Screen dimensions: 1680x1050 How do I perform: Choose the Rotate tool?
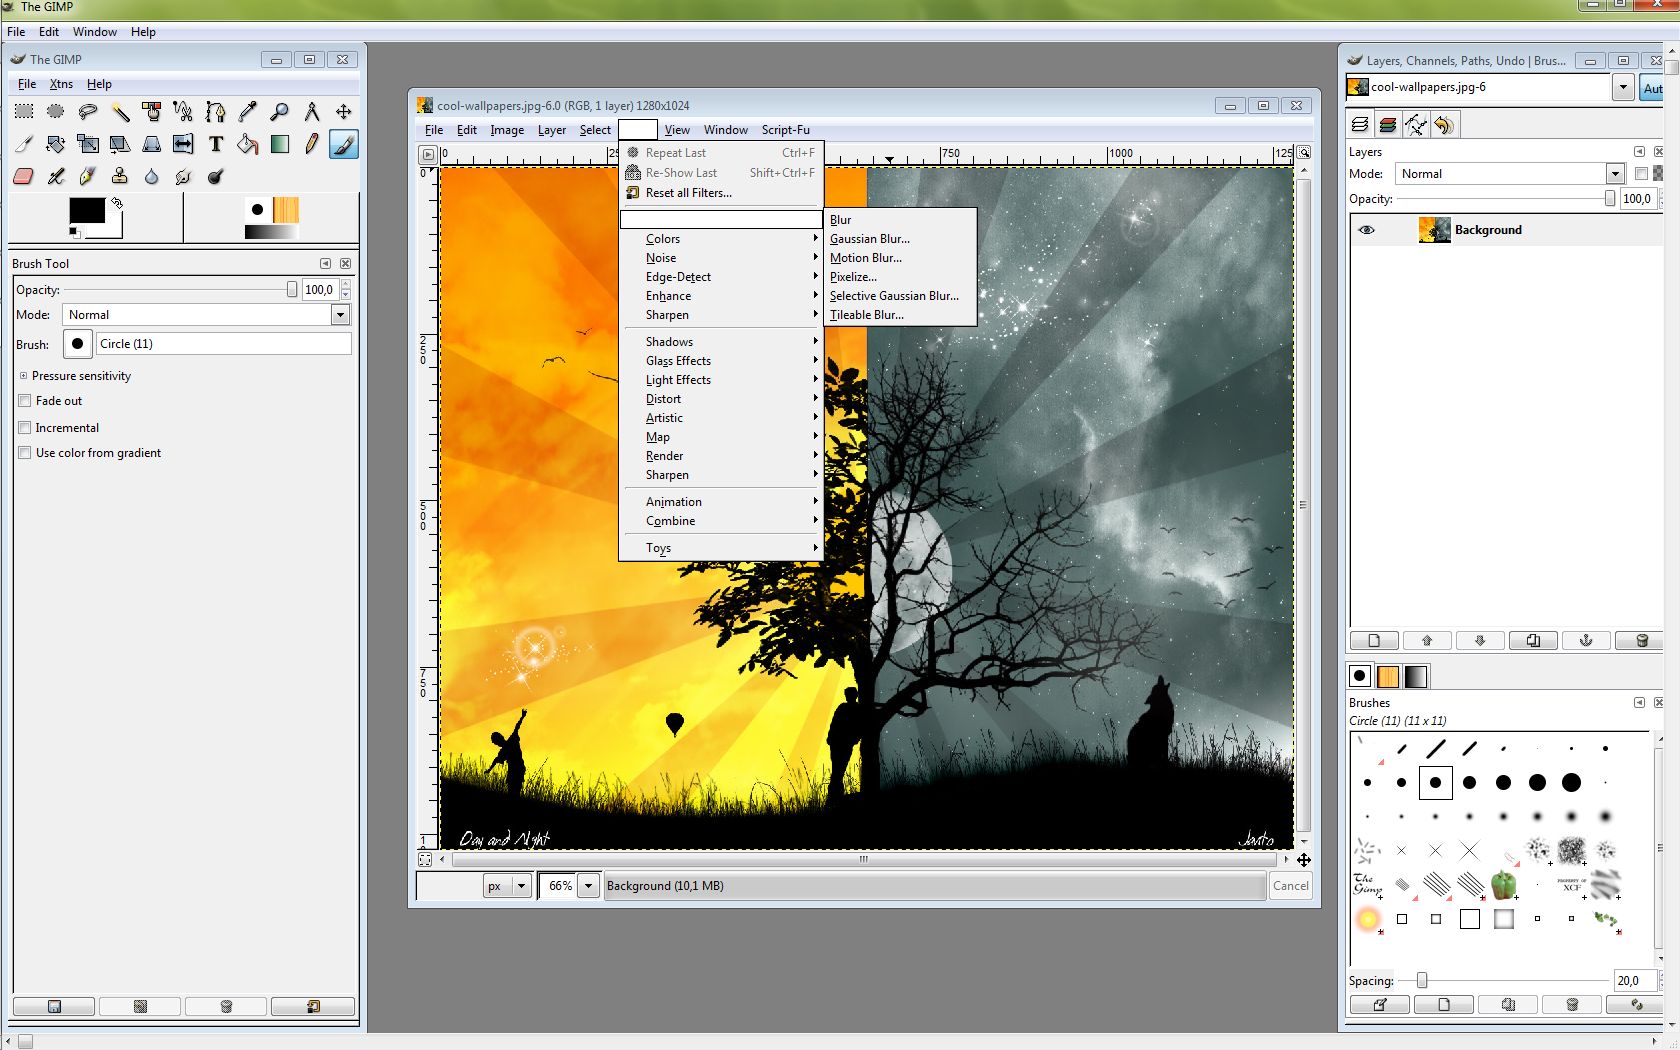56,144
